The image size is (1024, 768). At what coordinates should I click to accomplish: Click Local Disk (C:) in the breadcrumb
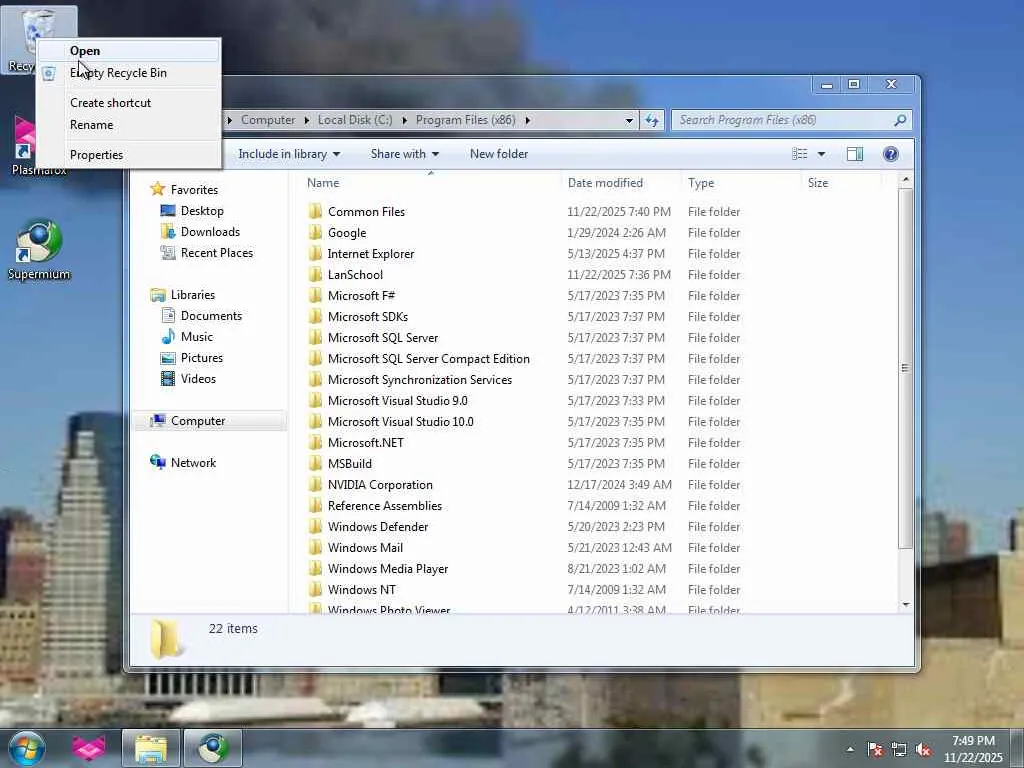pyautogui.click(x=355, y=120)
